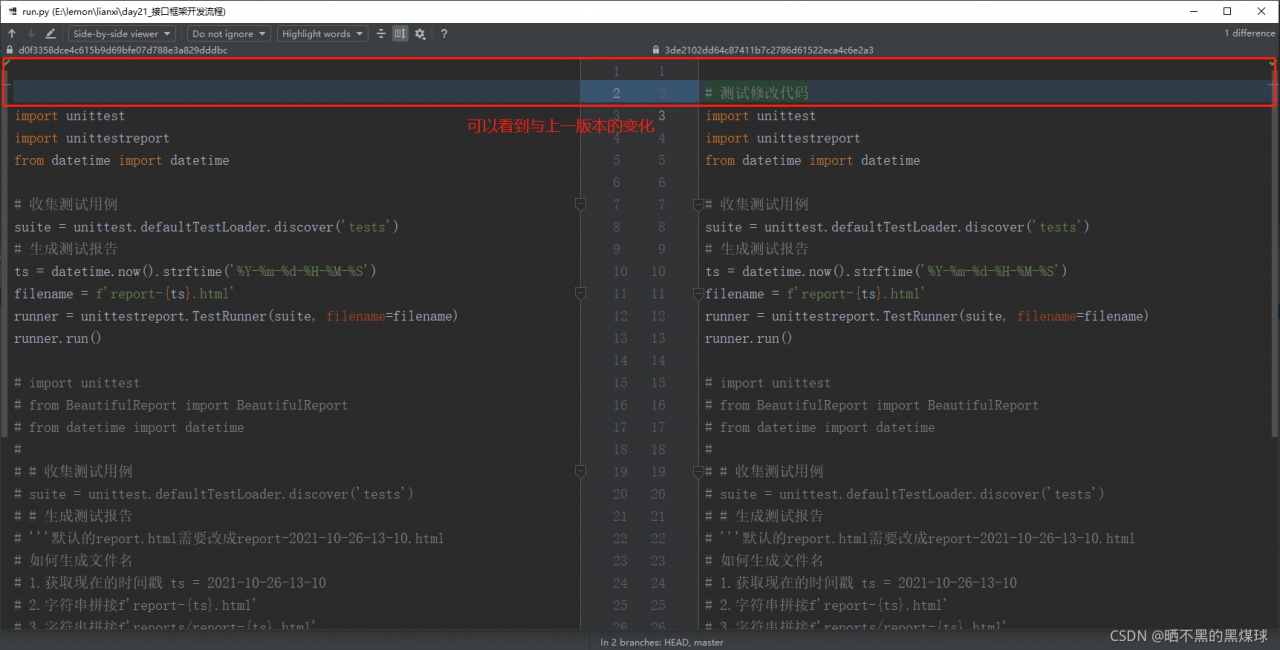Viewport: 1280px width, 650px height.
Task: Click 'runner.run()' in the right pane
Action: pos(749,338)
